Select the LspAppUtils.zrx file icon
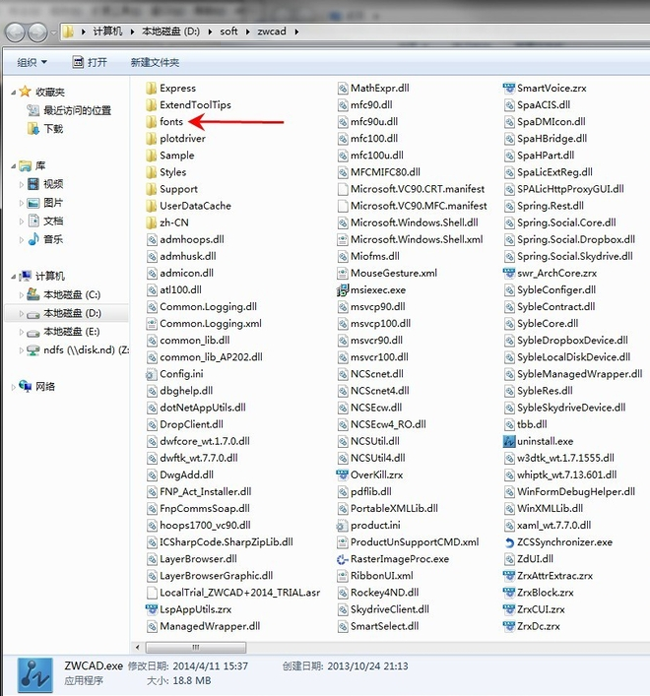 152,609
